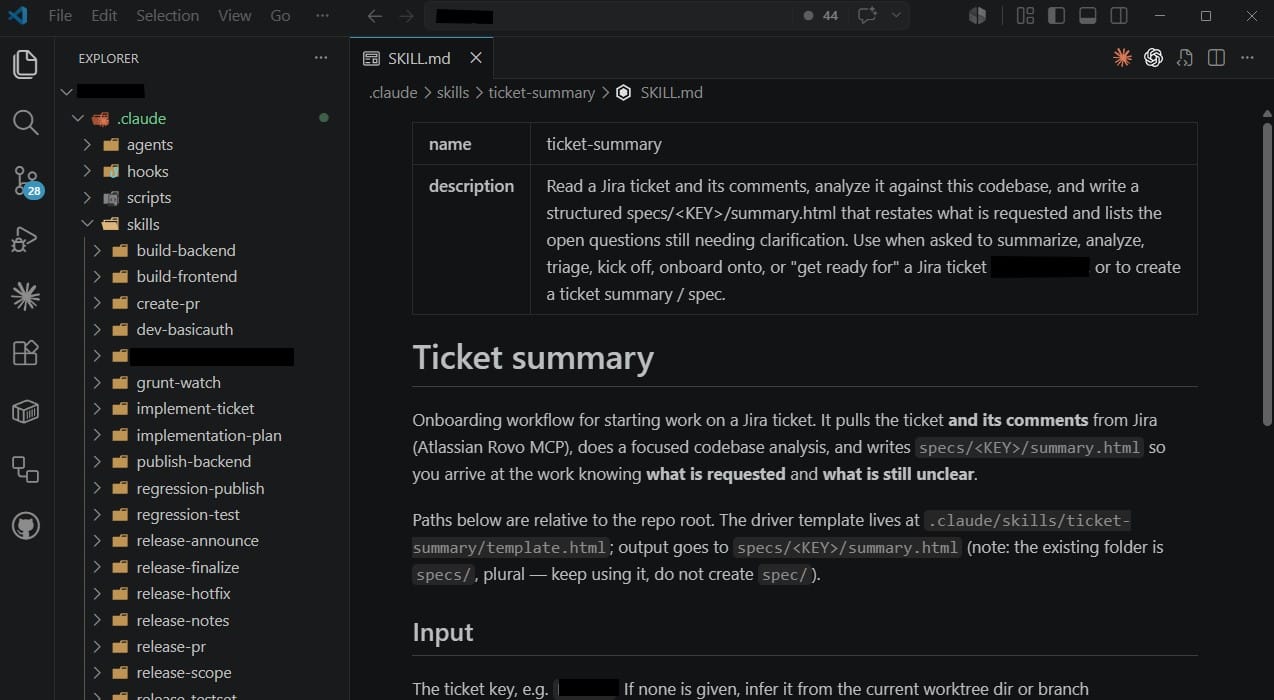
Task: Expand the grunt-watch folder
Action: point(97,382)
